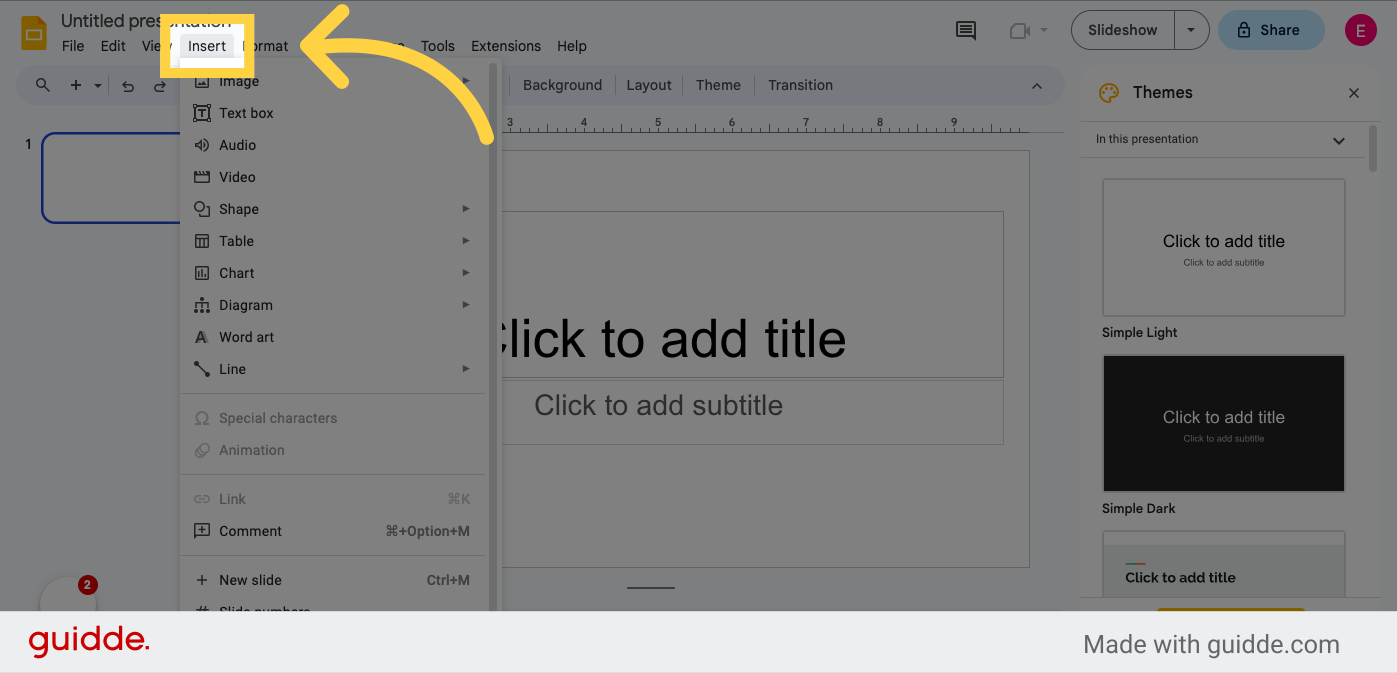This screenshot has width=1397, height=673.
Task: Click the Themes panel scrollbar
Action: 1374,148
